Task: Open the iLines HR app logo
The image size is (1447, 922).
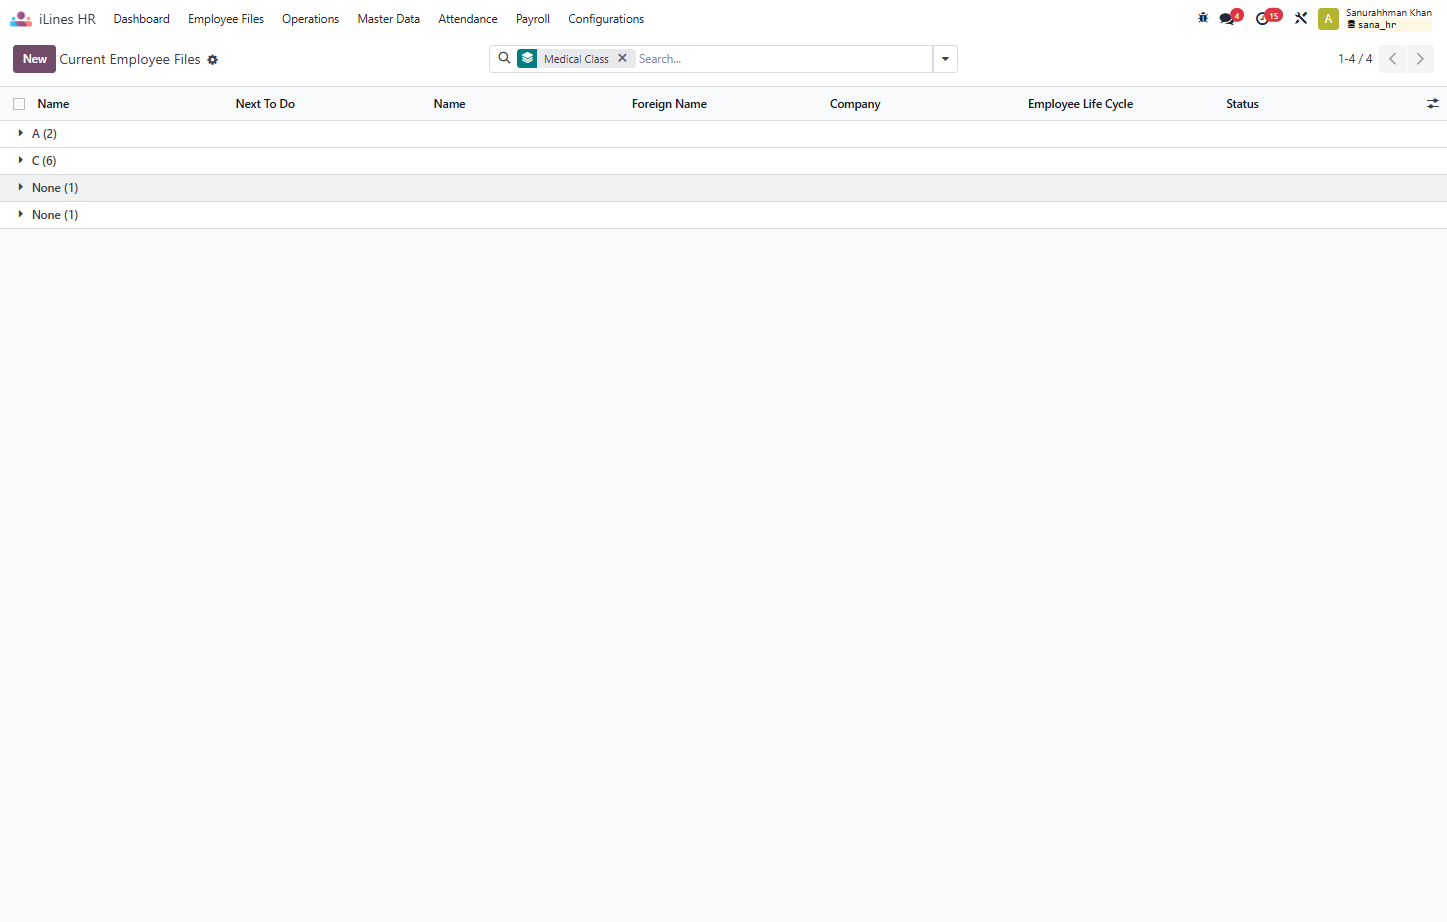Action: [x=21, y=19]
